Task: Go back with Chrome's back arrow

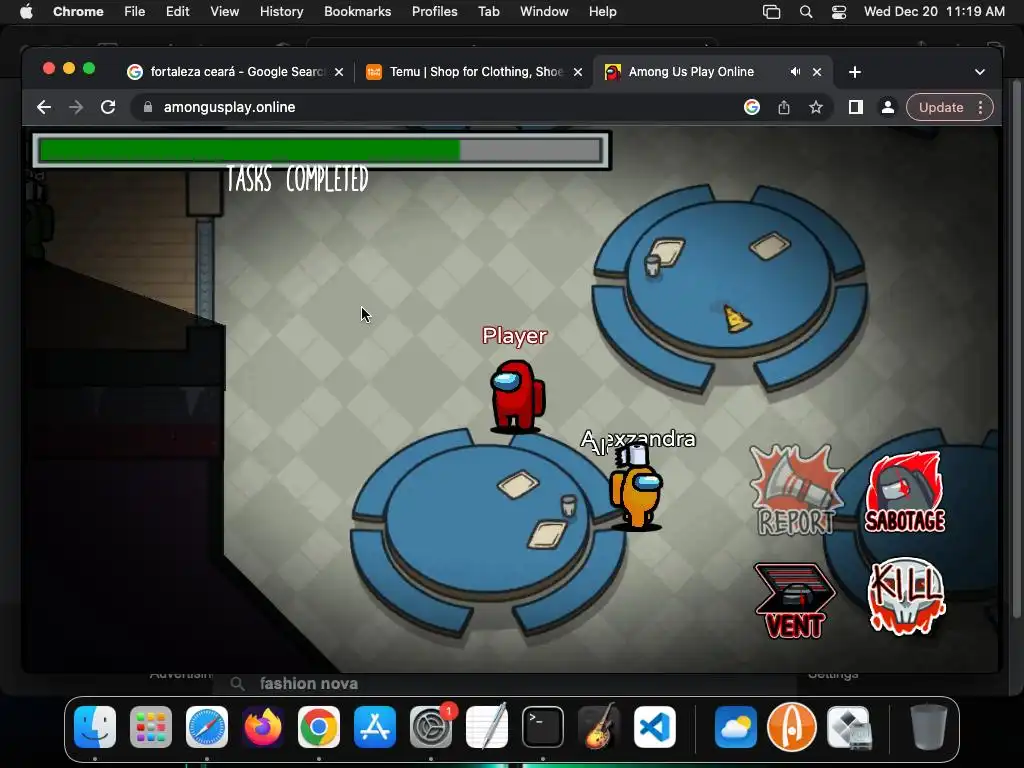Action: 44,107
